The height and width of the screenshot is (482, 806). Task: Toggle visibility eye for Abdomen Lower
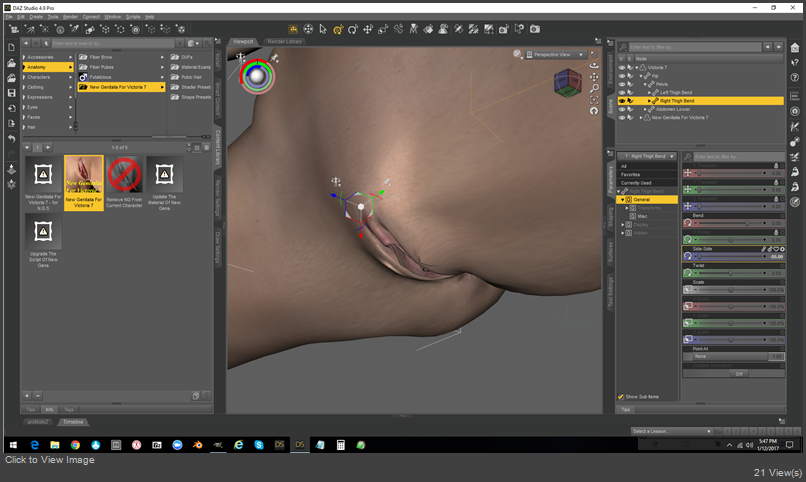(x=622, y=109)
